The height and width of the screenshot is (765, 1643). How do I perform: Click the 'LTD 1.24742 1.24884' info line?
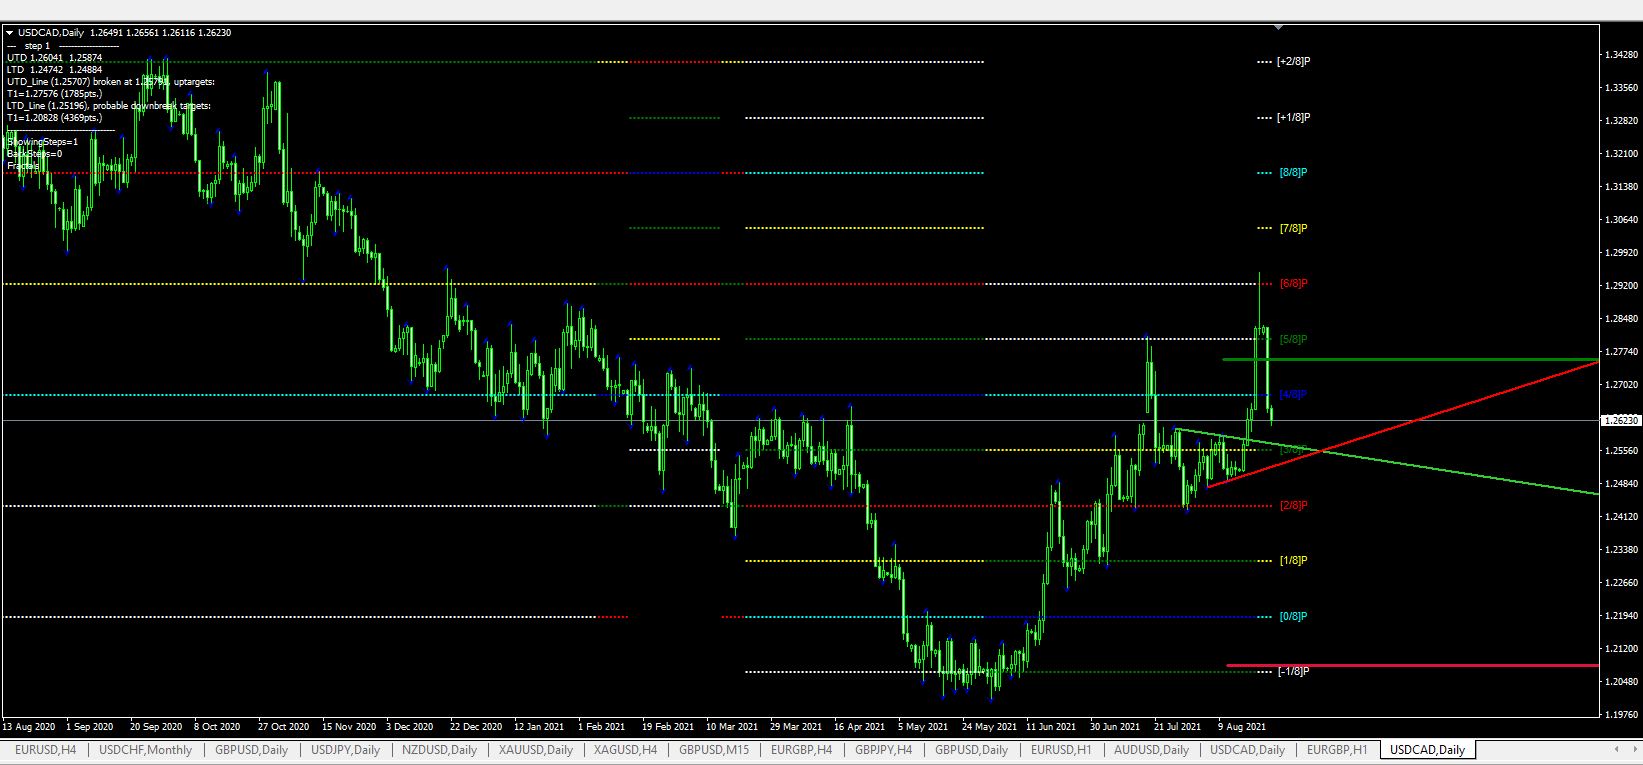[x=54, y=70]
